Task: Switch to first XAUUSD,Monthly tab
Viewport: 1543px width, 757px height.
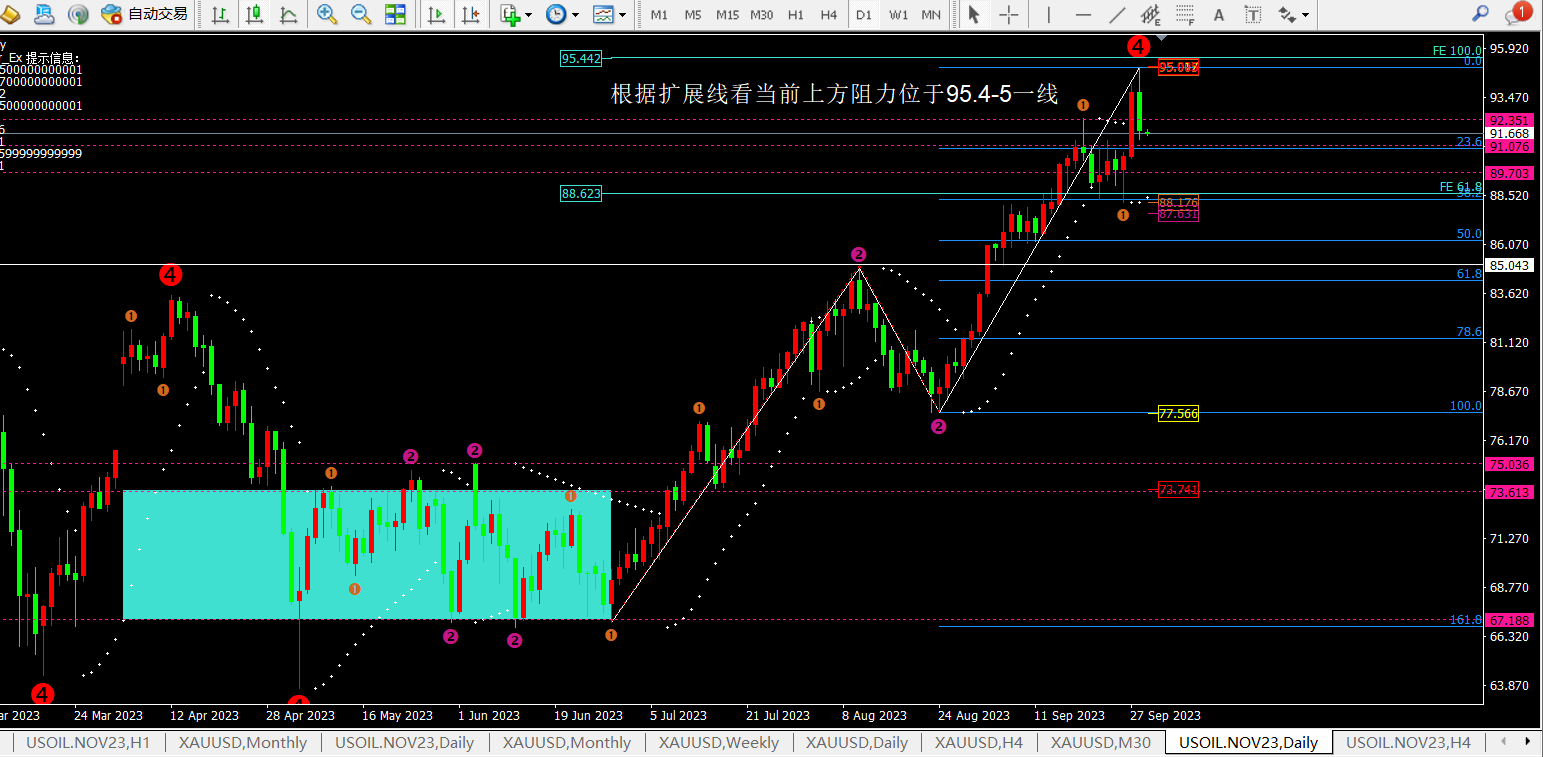Action: click(x=244, y=743)
